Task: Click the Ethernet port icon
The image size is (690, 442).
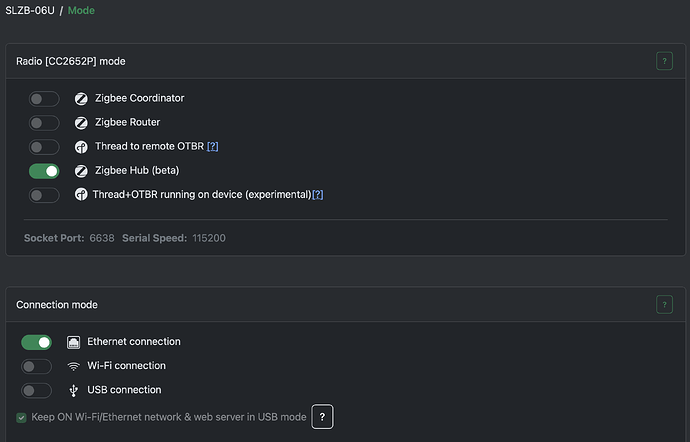Action: coord(73,342)
